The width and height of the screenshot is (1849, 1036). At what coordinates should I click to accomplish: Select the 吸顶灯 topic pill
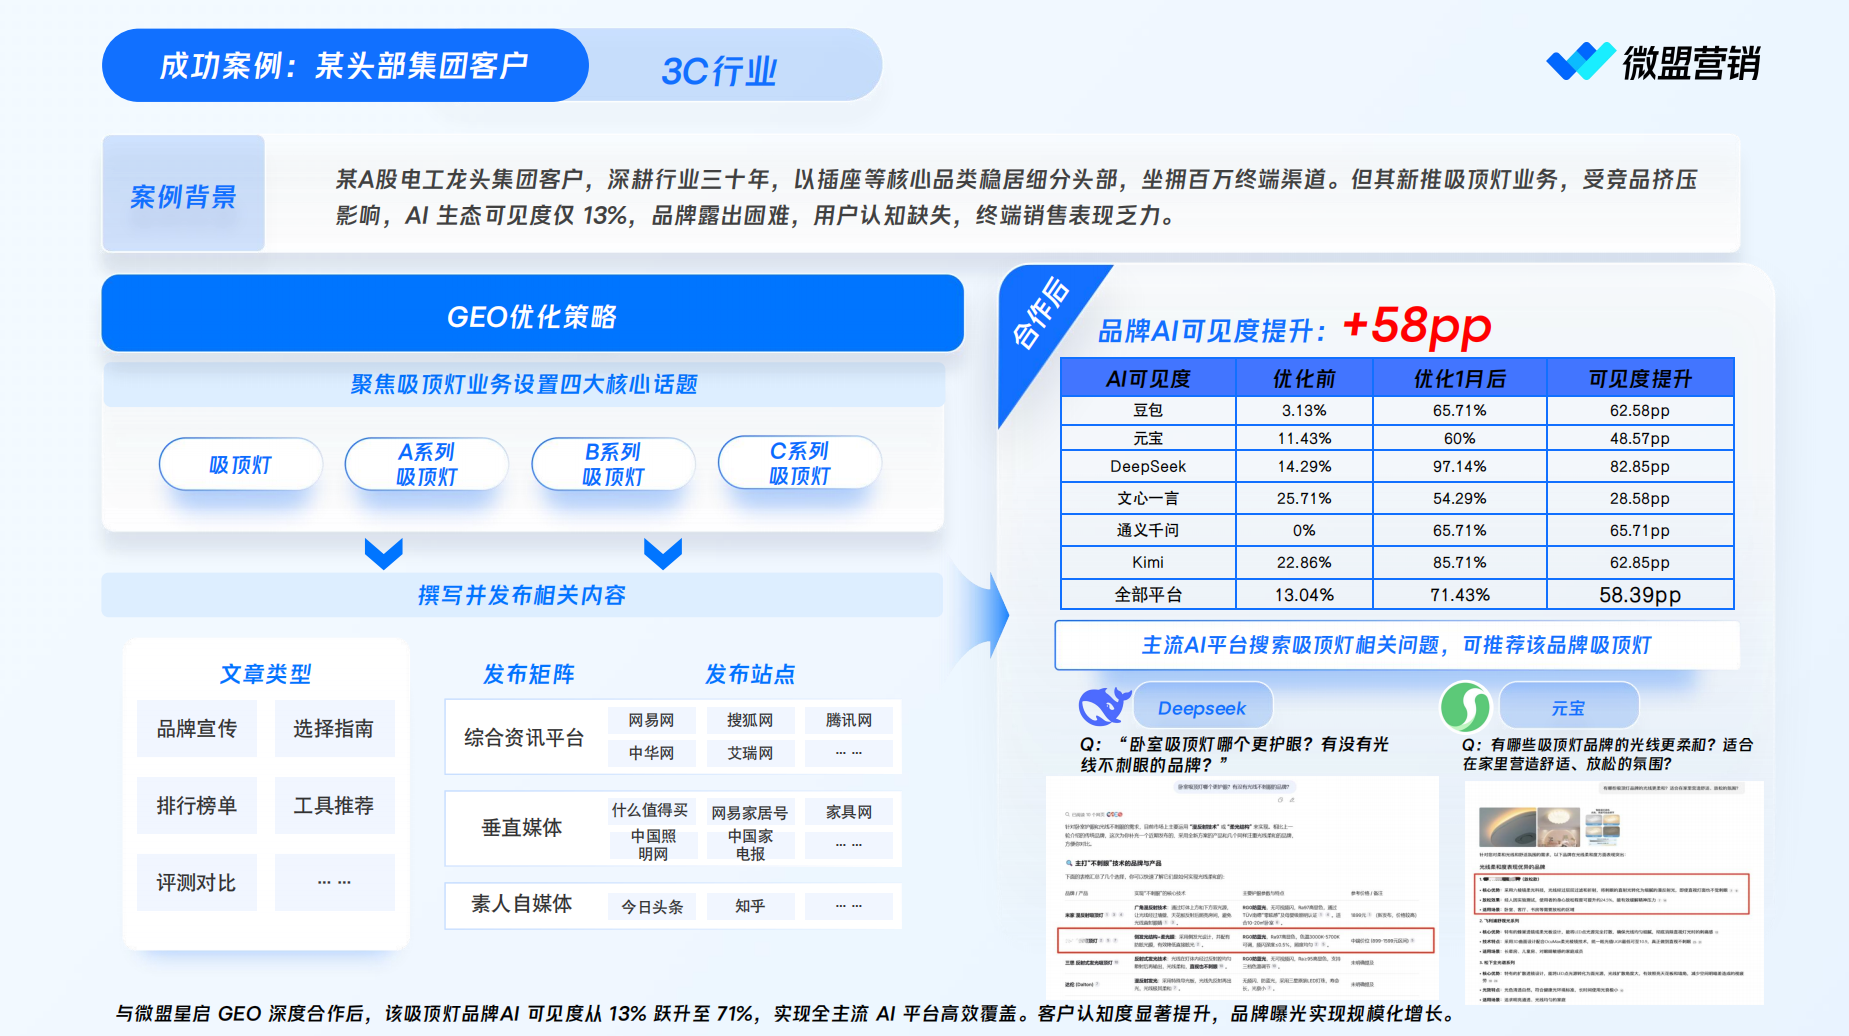coord(240,464)
